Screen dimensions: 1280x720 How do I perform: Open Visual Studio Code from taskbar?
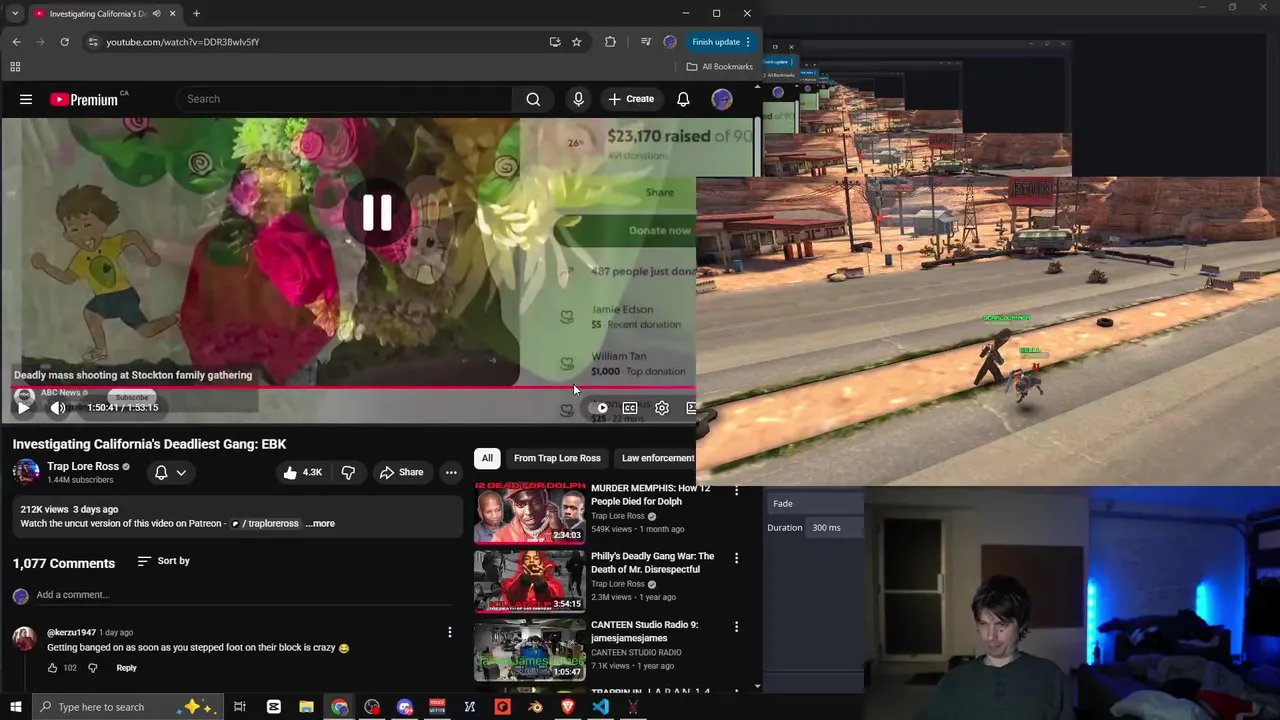600,707
